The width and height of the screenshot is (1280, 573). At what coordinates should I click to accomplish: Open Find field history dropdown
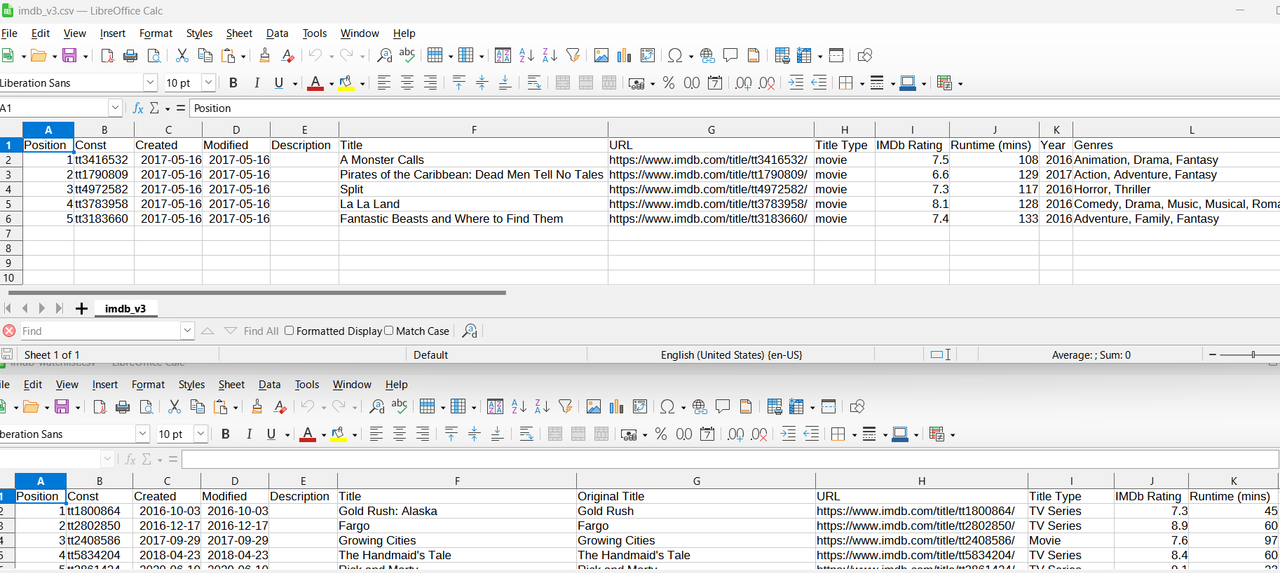[x=187, y=331]
